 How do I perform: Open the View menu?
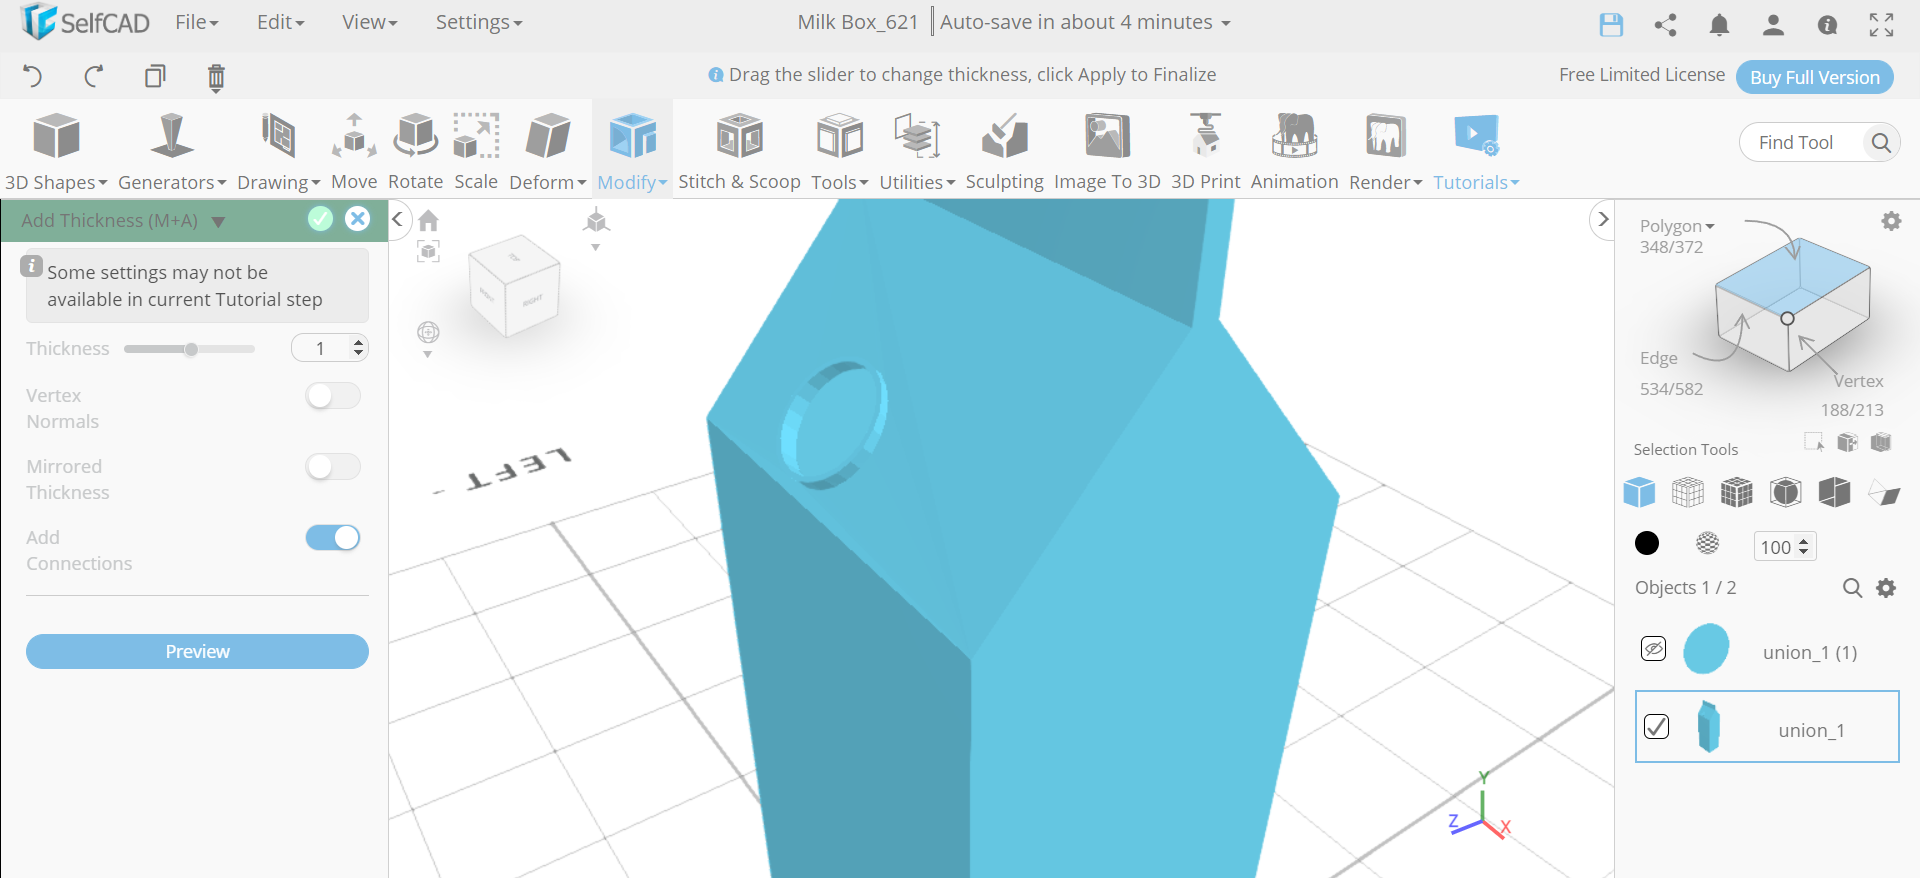pos(369,22)
